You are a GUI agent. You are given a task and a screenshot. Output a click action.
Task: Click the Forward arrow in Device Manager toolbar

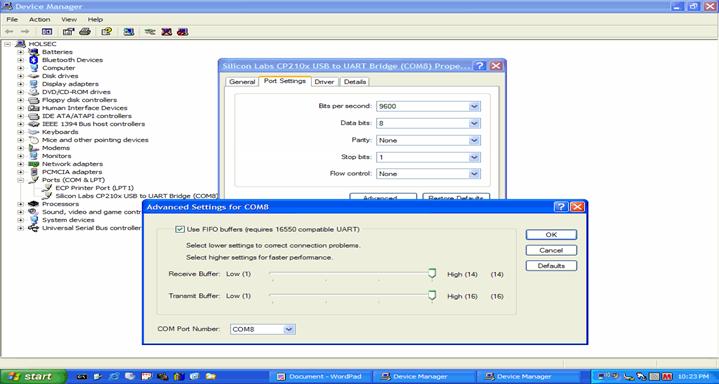coord(25,32)
